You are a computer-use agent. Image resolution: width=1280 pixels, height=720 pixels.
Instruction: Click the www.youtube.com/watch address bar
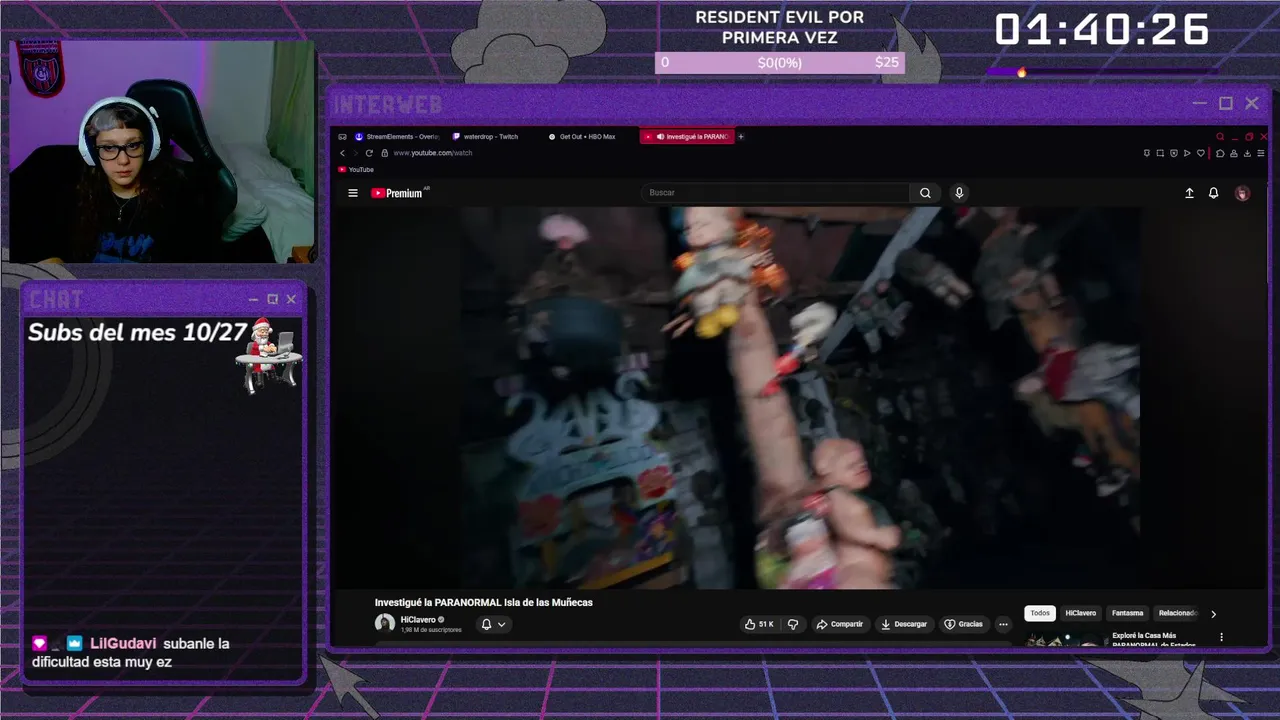(433, 153)
